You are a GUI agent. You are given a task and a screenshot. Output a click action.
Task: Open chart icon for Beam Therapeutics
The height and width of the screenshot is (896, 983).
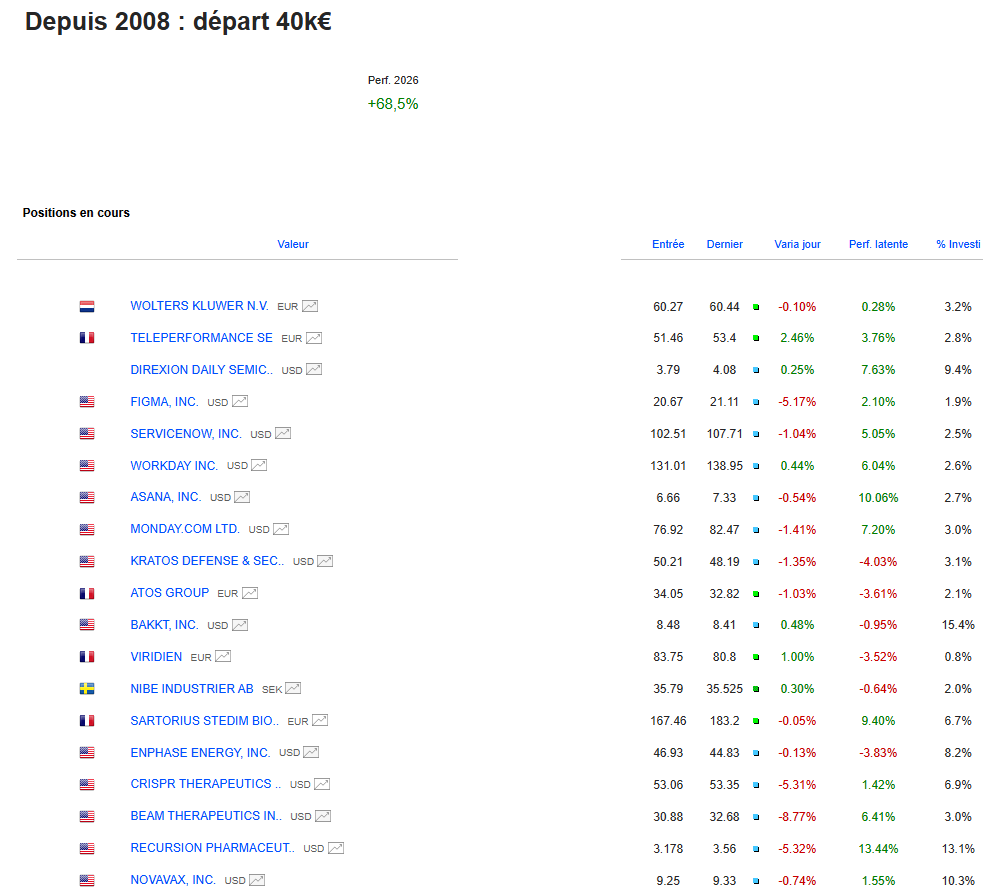(x=323, y=816)
